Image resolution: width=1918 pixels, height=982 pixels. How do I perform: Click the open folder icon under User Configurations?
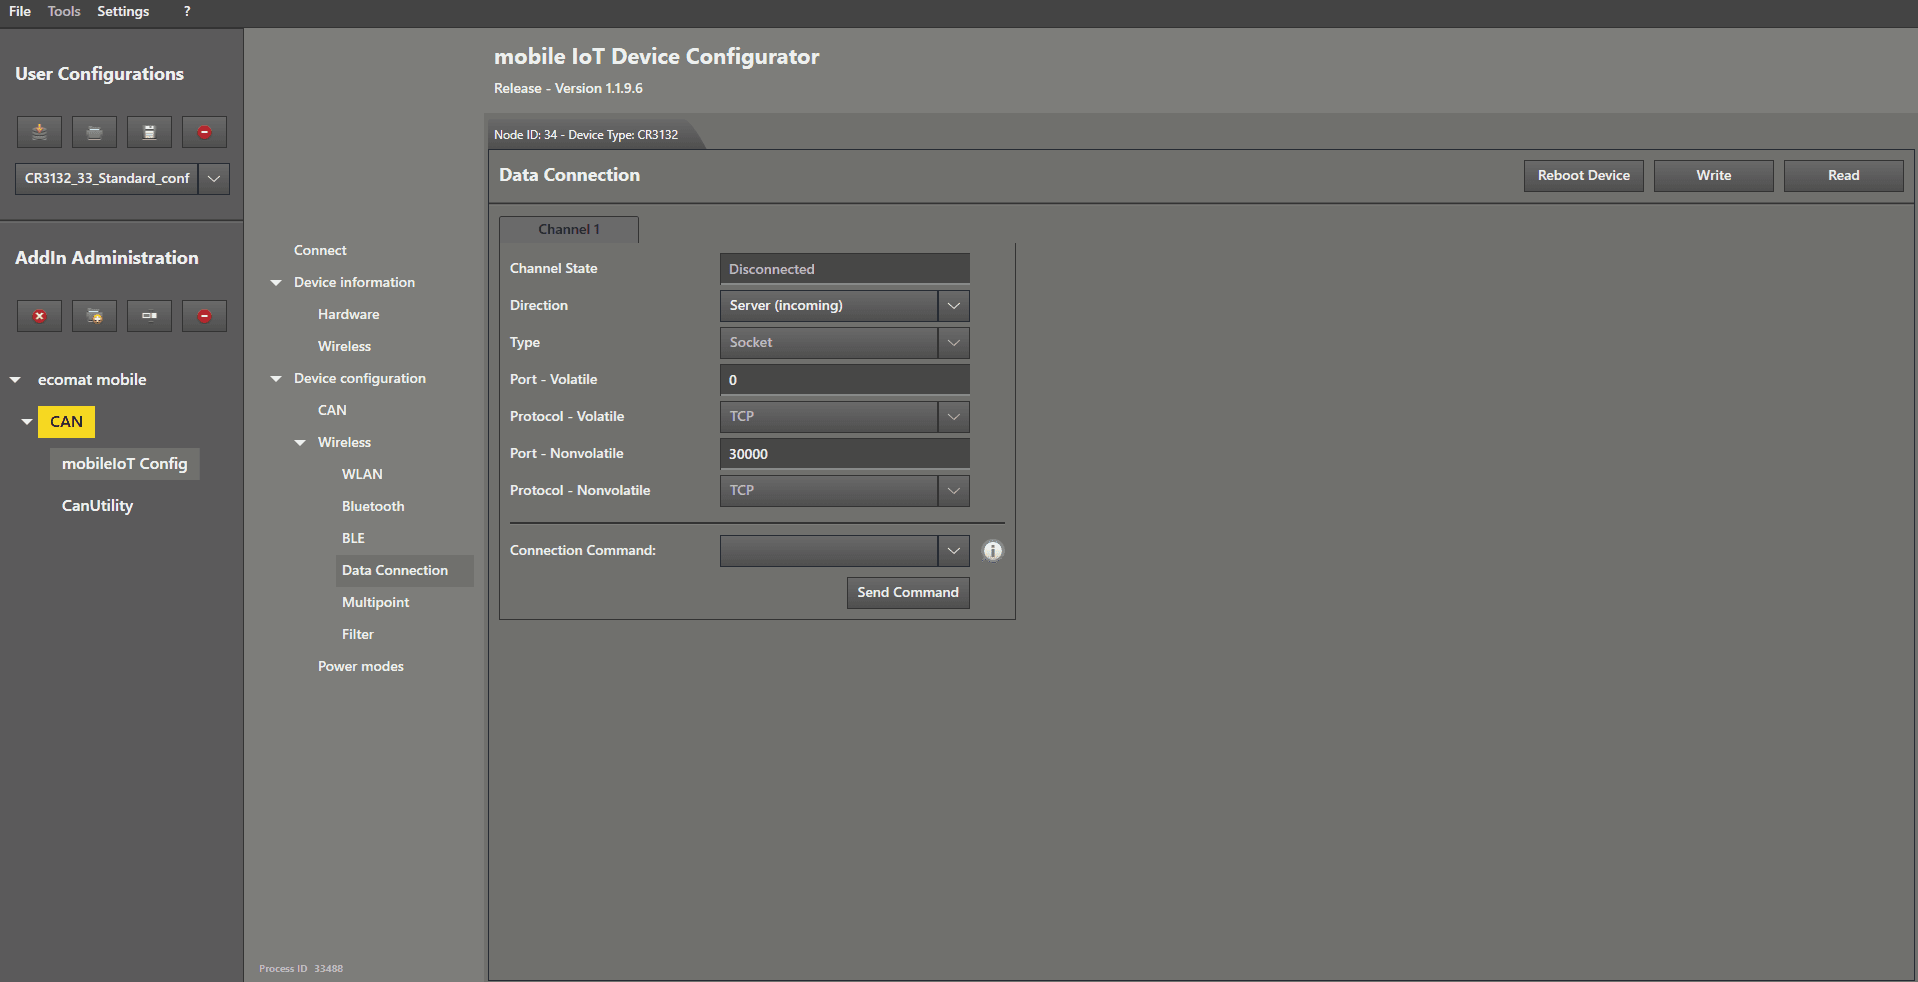point(94,132)
